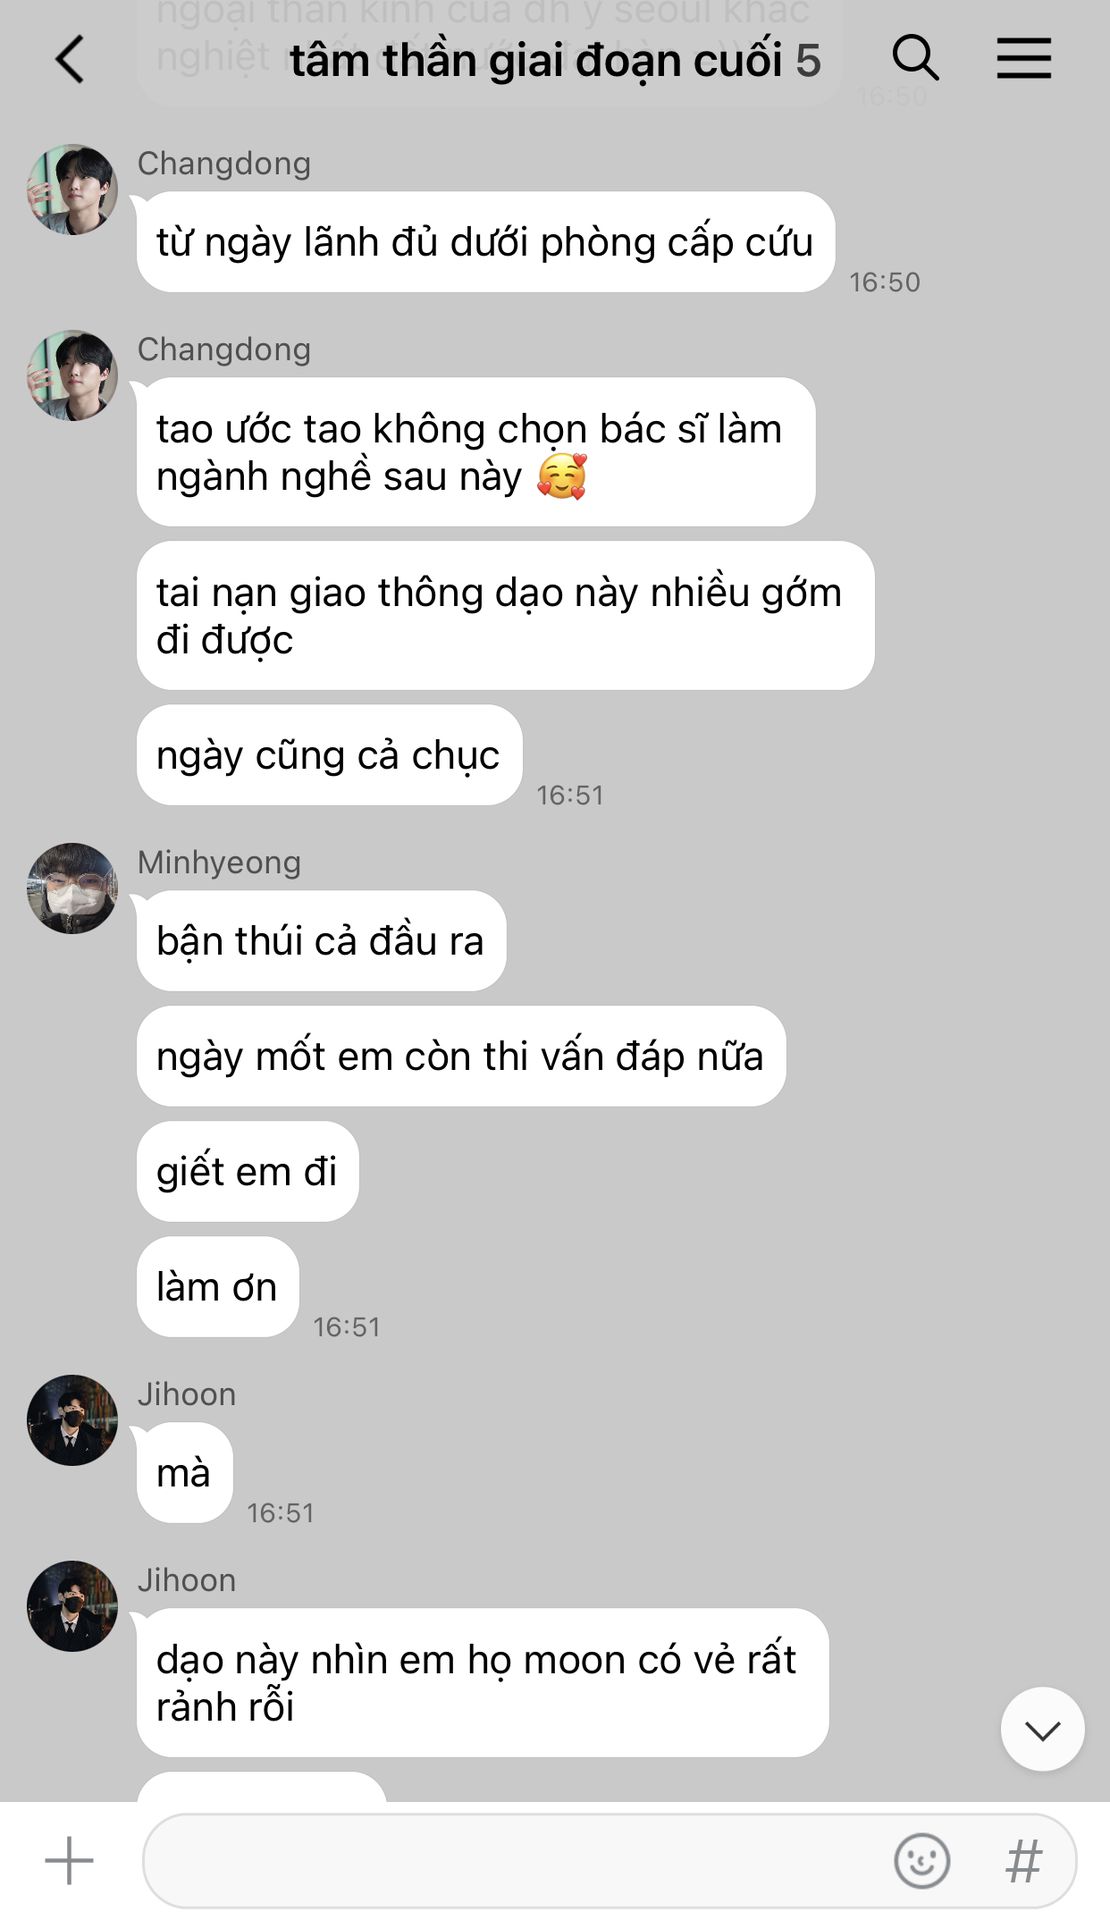The width and height of the screenshot is (1110, 1920).
Task: Tap the message about "tai nạn giao thông"
Action: 505,615
